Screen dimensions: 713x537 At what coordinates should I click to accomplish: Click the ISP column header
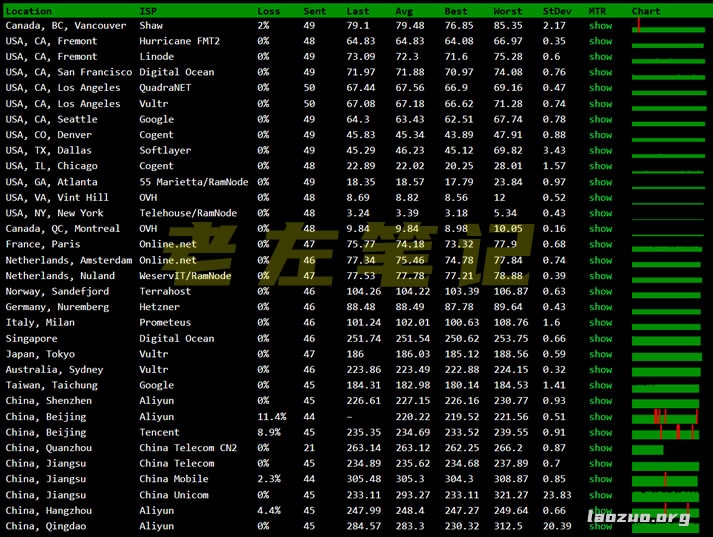(148, 11)
